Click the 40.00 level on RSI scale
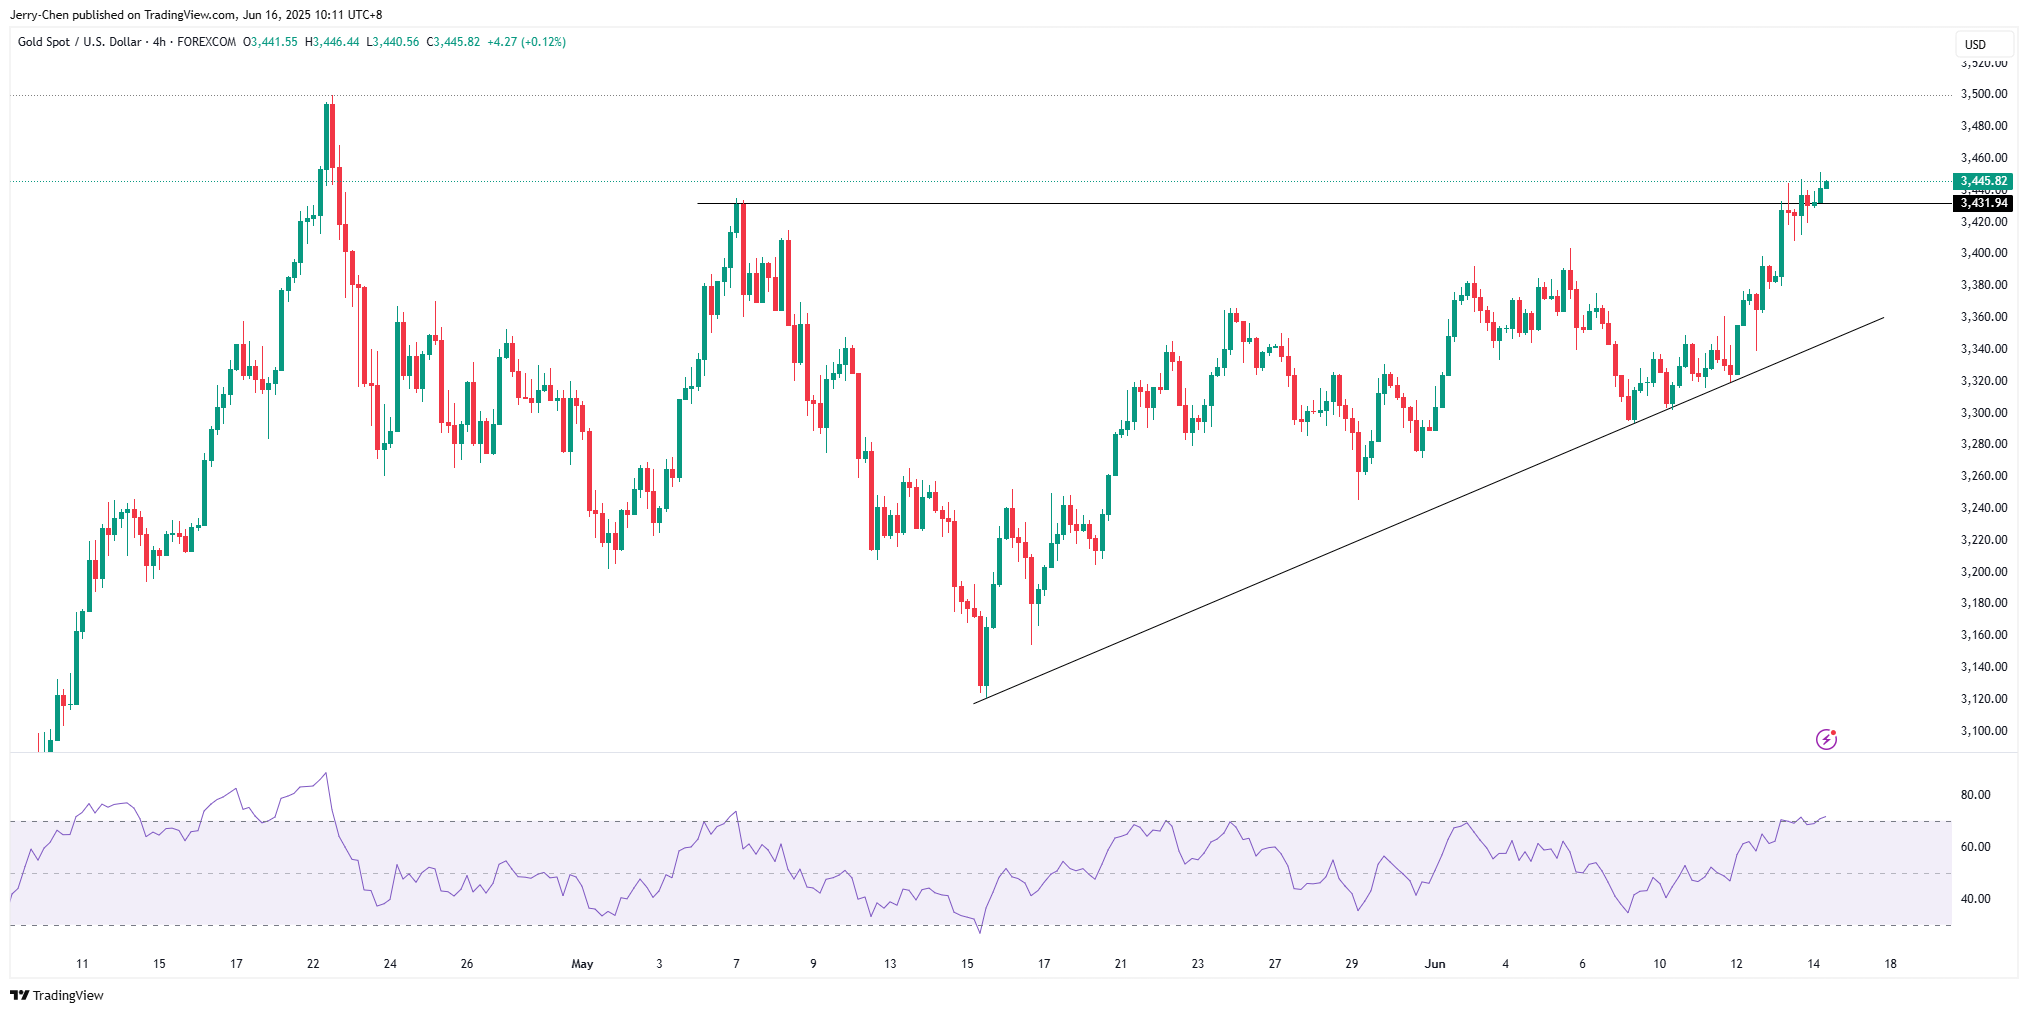 pos(1975,899)
